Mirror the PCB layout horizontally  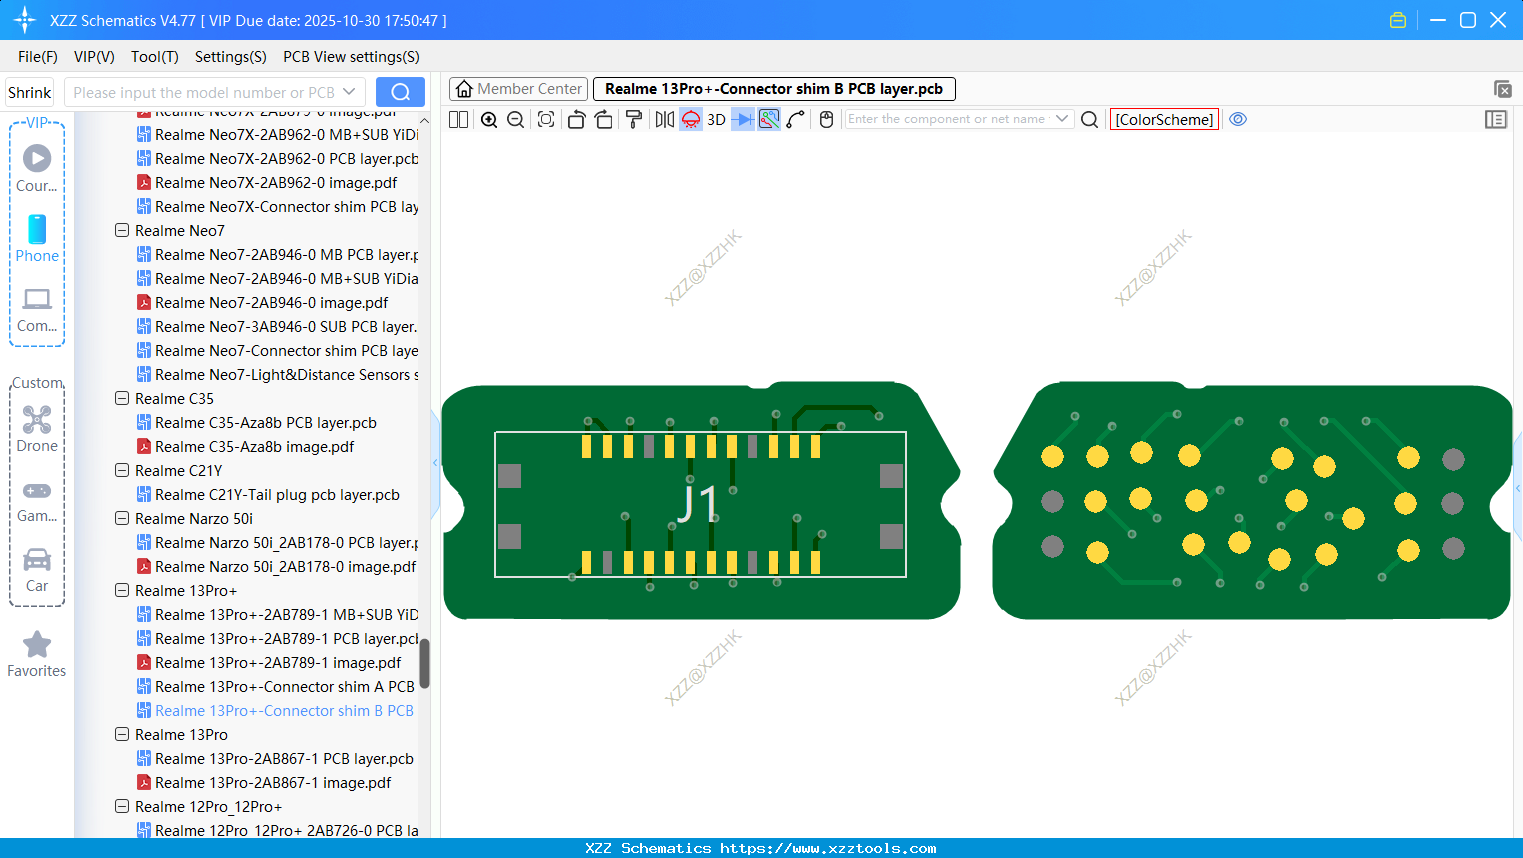tap(664, 119)
